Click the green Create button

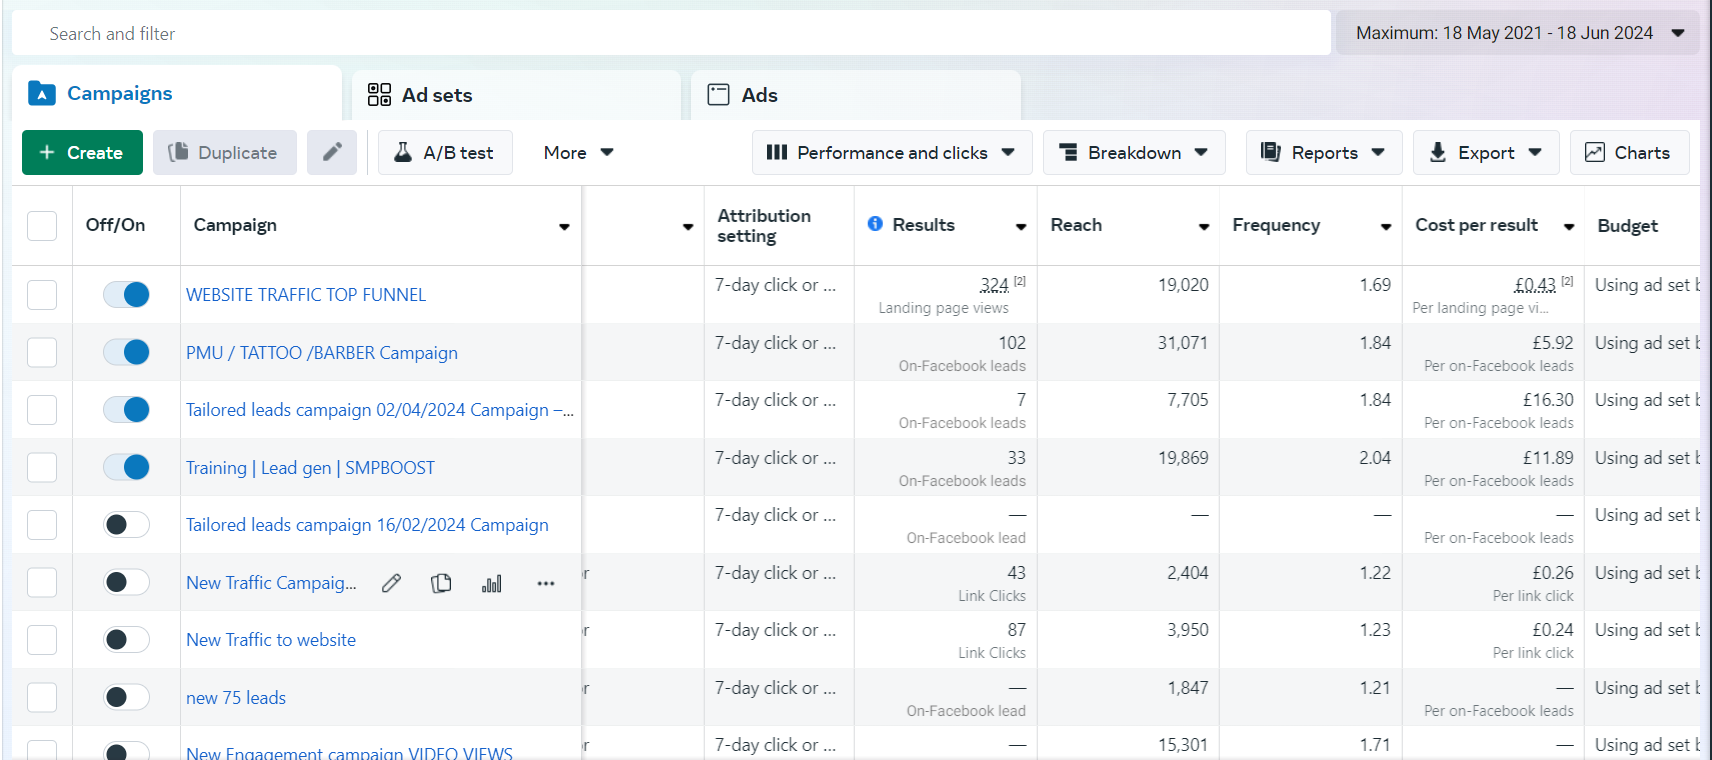(x=82, y=152)
